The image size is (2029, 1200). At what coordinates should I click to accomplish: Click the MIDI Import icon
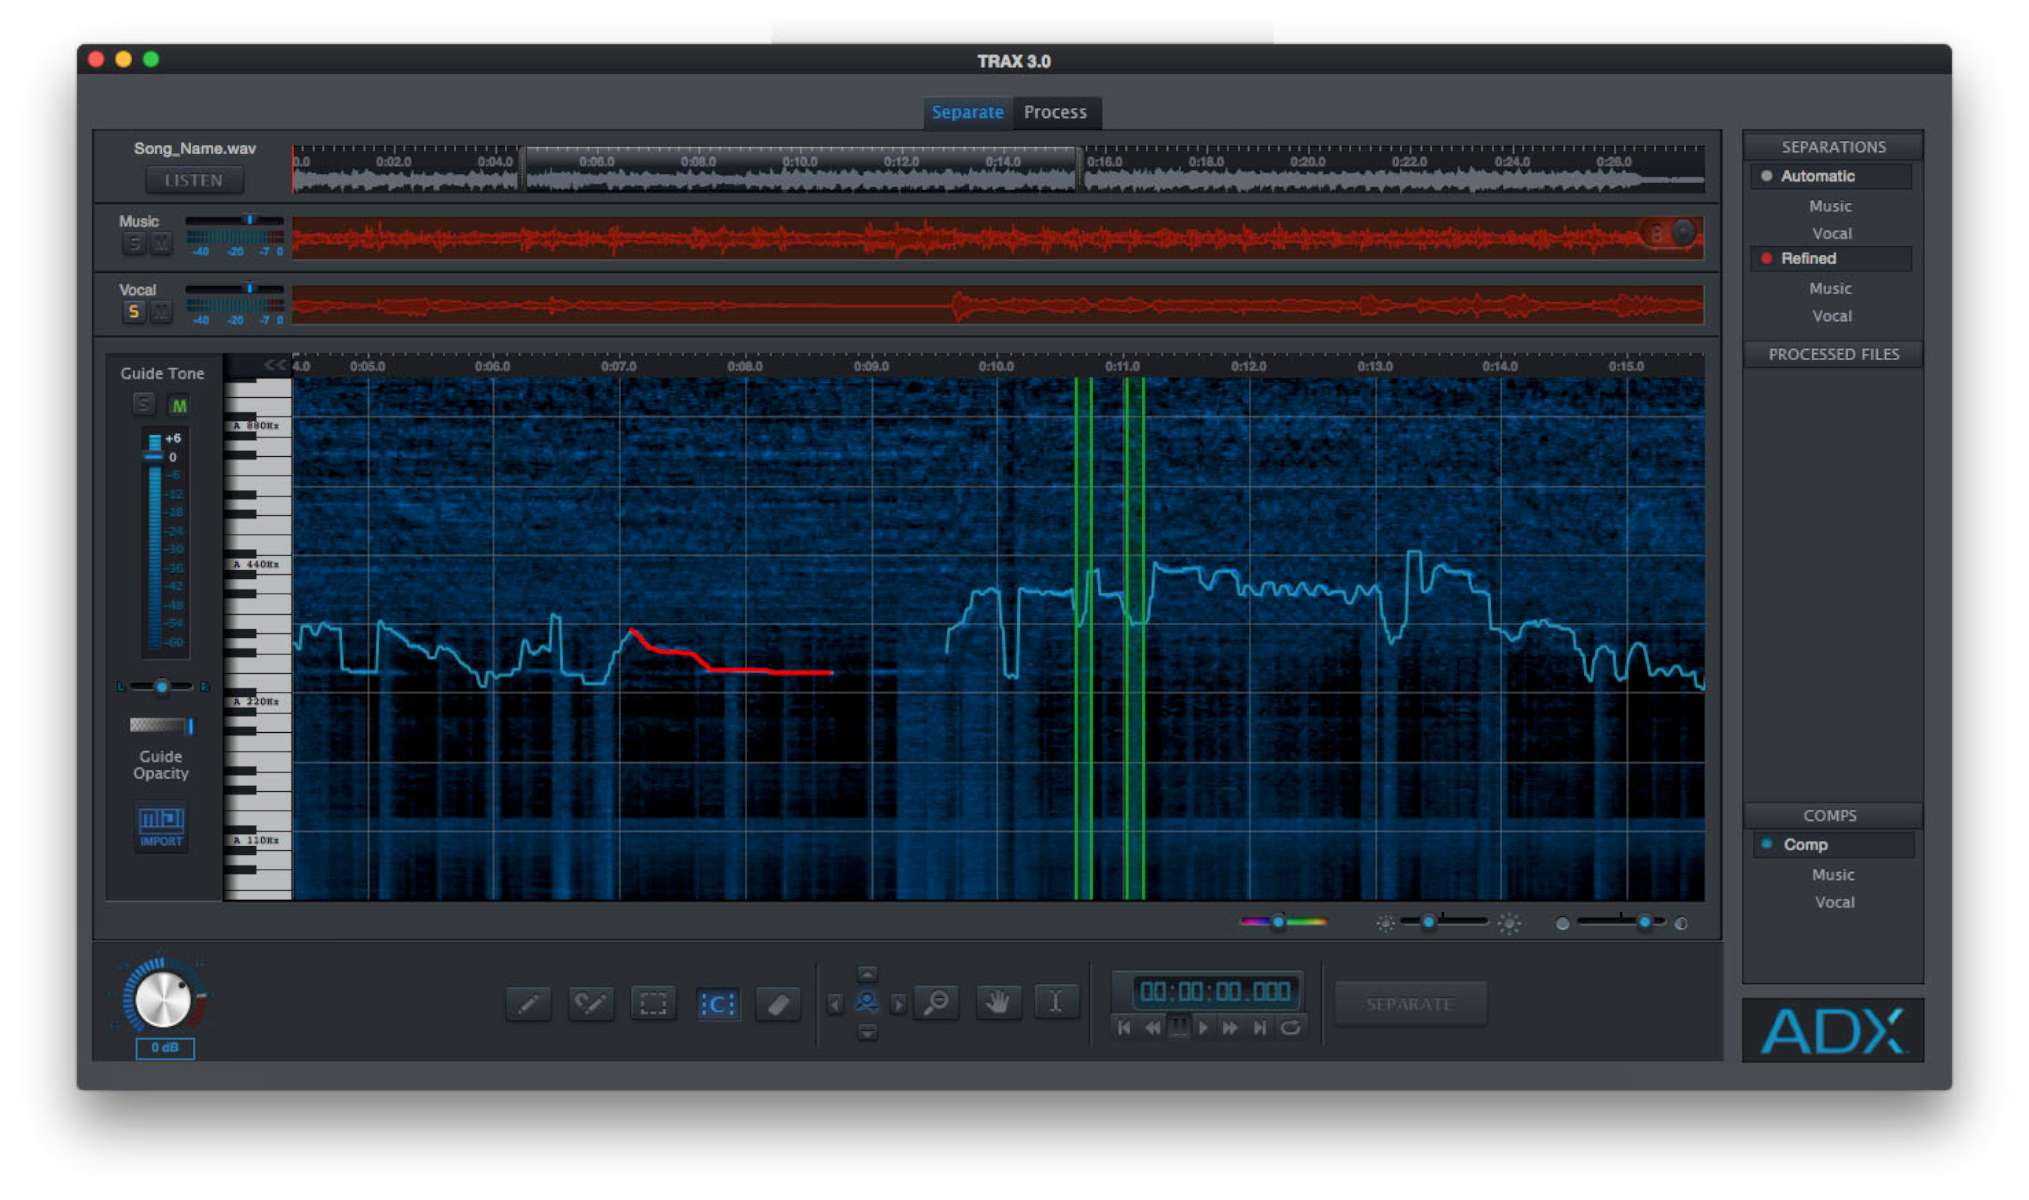pyautogui.click(x=161, y=826)
